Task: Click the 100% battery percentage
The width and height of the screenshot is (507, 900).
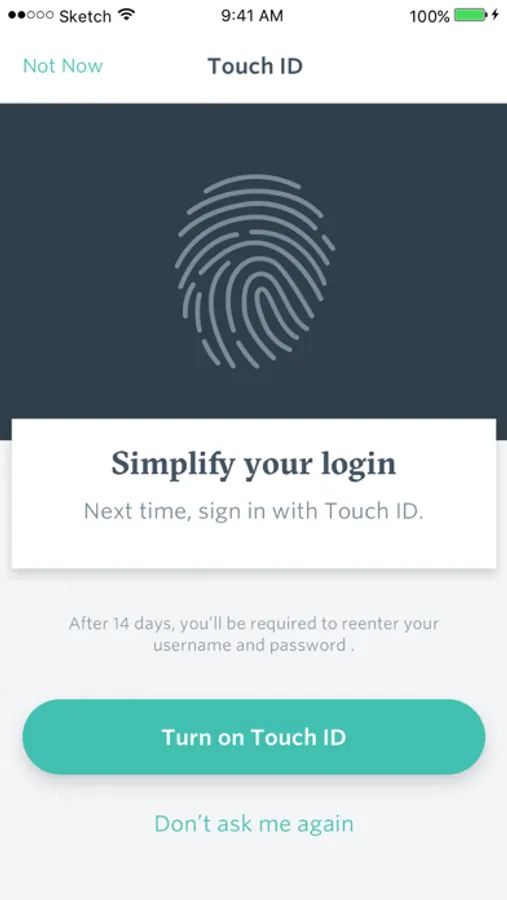Action: (429, 17)
